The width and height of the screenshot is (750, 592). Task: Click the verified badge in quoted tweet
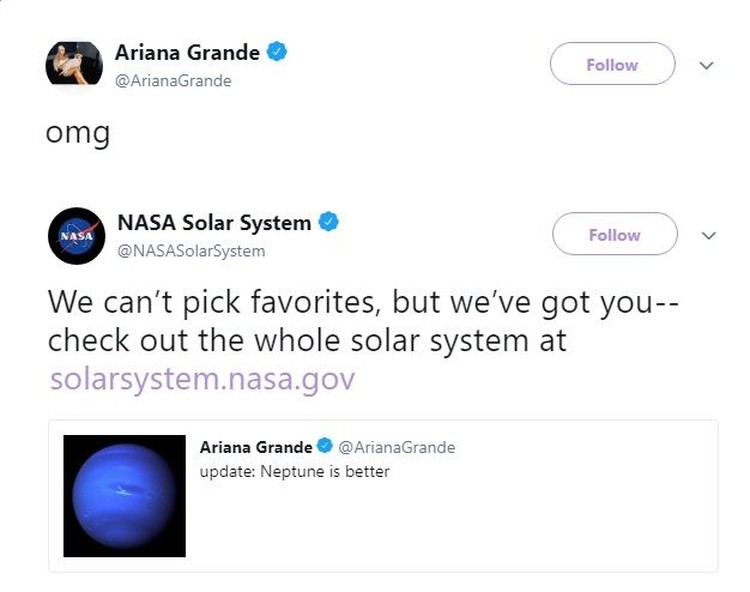pyautogui.click(x=325, y=446)
